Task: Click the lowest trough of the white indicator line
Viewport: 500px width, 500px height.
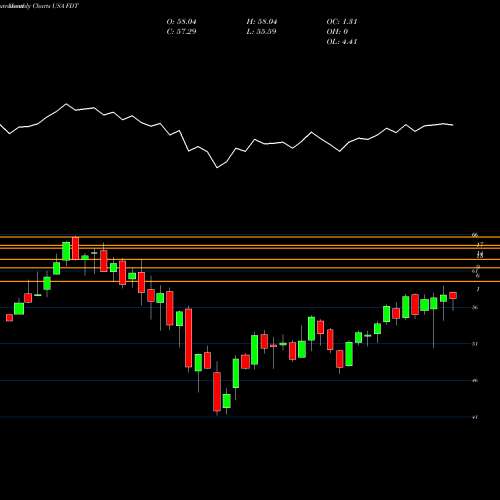Action: (x=217, y=167)
